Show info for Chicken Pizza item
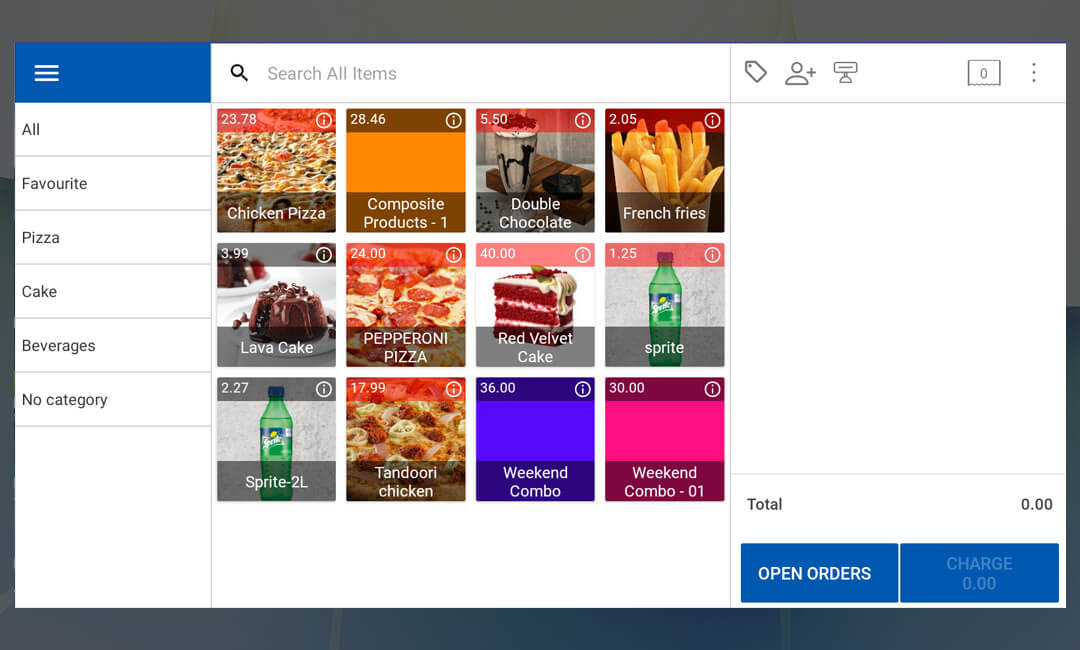This screenshot has height=650, width=1080. [x=324, y=120]
